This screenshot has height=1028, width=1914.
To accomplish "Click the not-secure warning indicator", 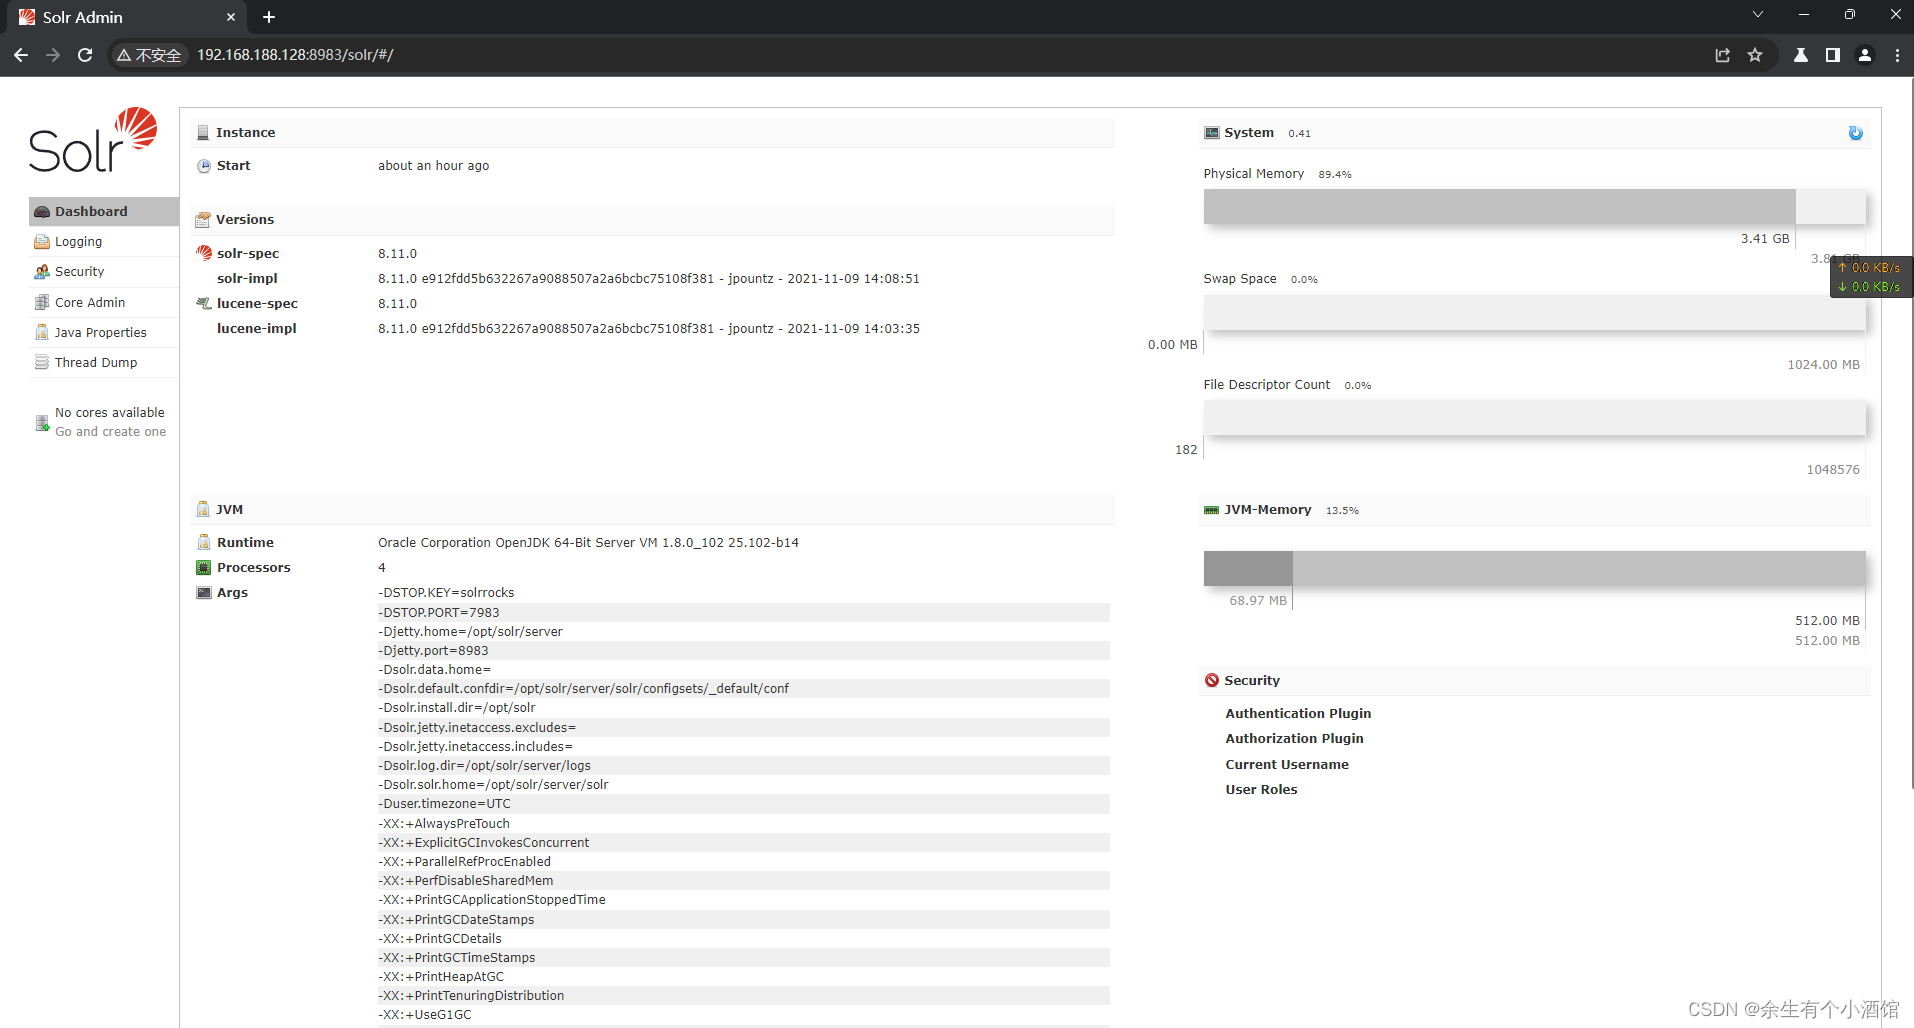I will click(149, 55).
